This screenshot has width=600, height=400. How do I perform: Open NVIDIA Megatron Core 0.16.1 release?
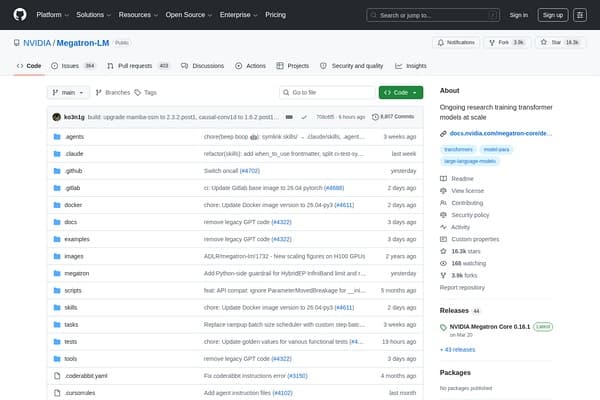coord(489,327)
